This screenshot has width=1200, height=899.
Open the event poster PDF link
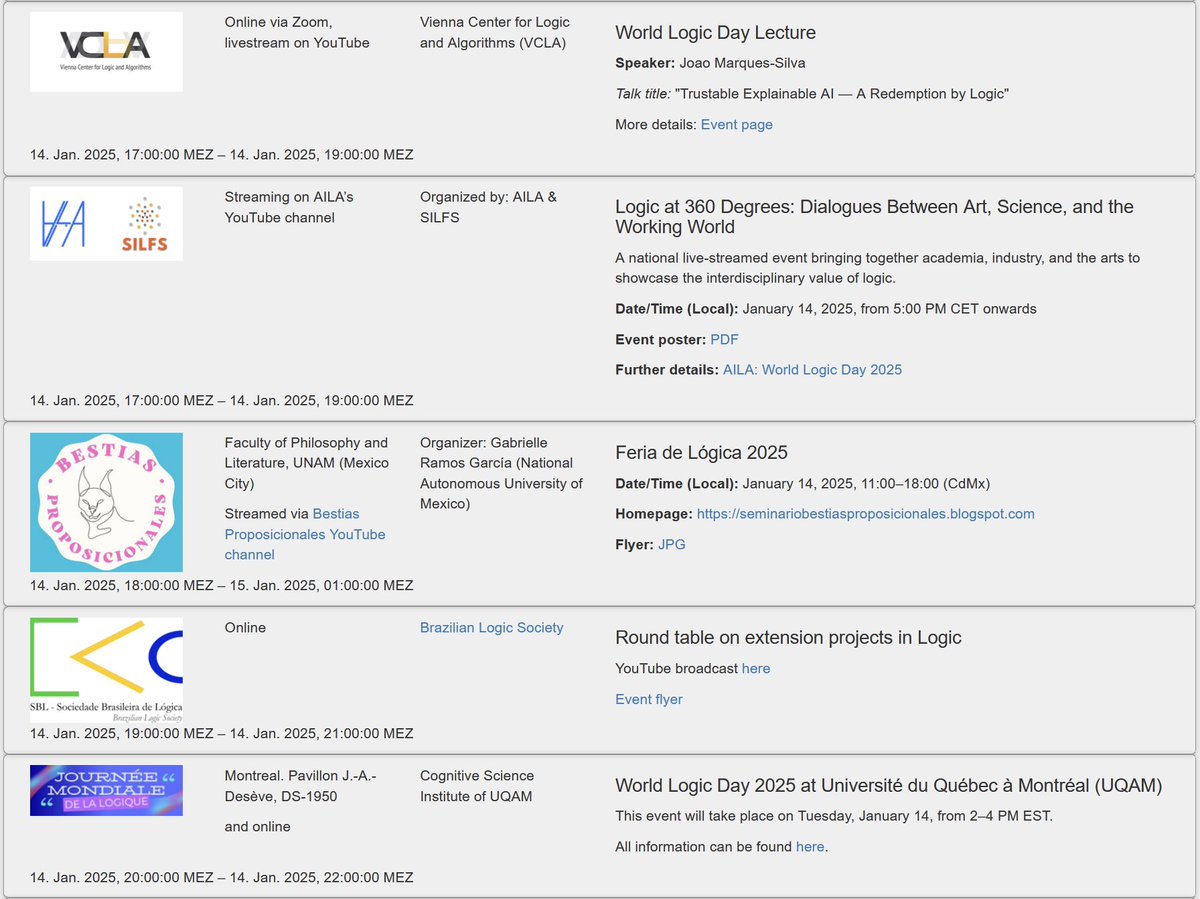(x=724, y=339)
